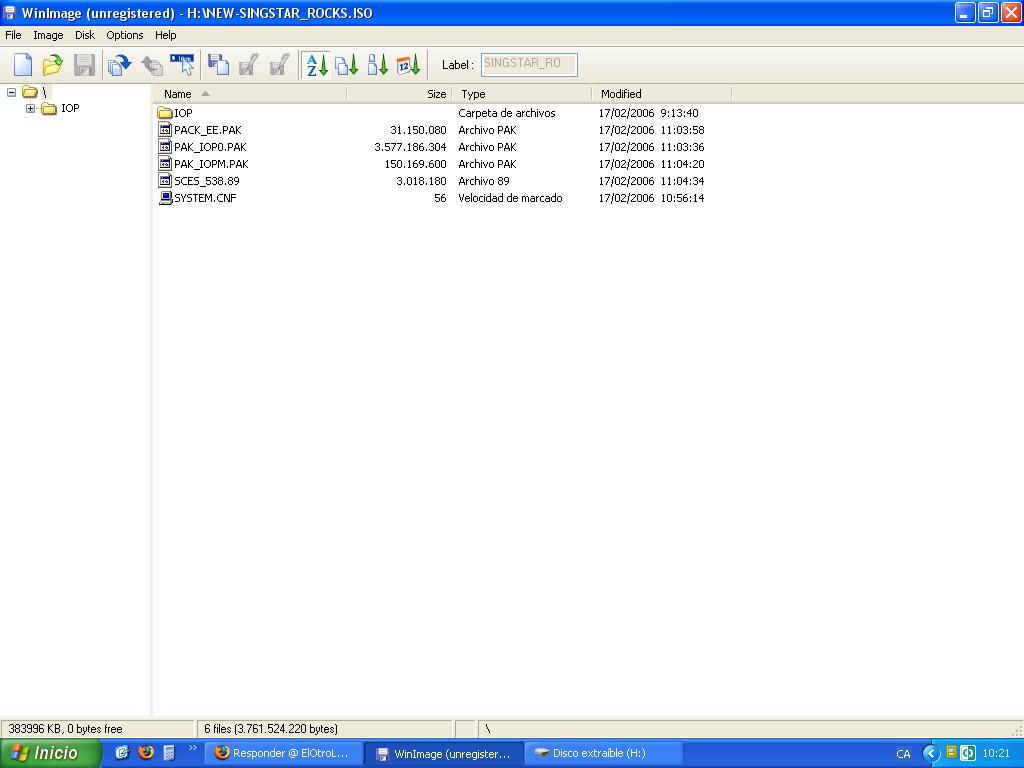
Task: Sort by Type column header
Action: (522, 94)
